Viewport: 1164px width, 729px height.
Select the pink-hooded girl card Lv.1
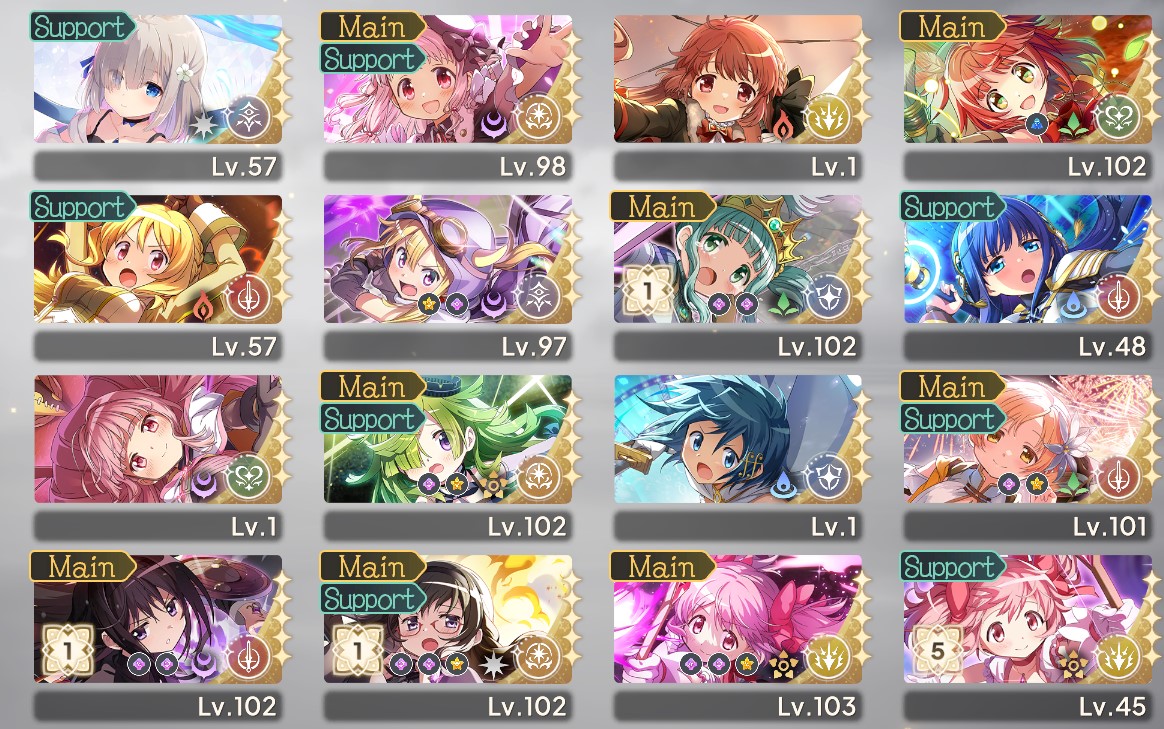[157, 439]
